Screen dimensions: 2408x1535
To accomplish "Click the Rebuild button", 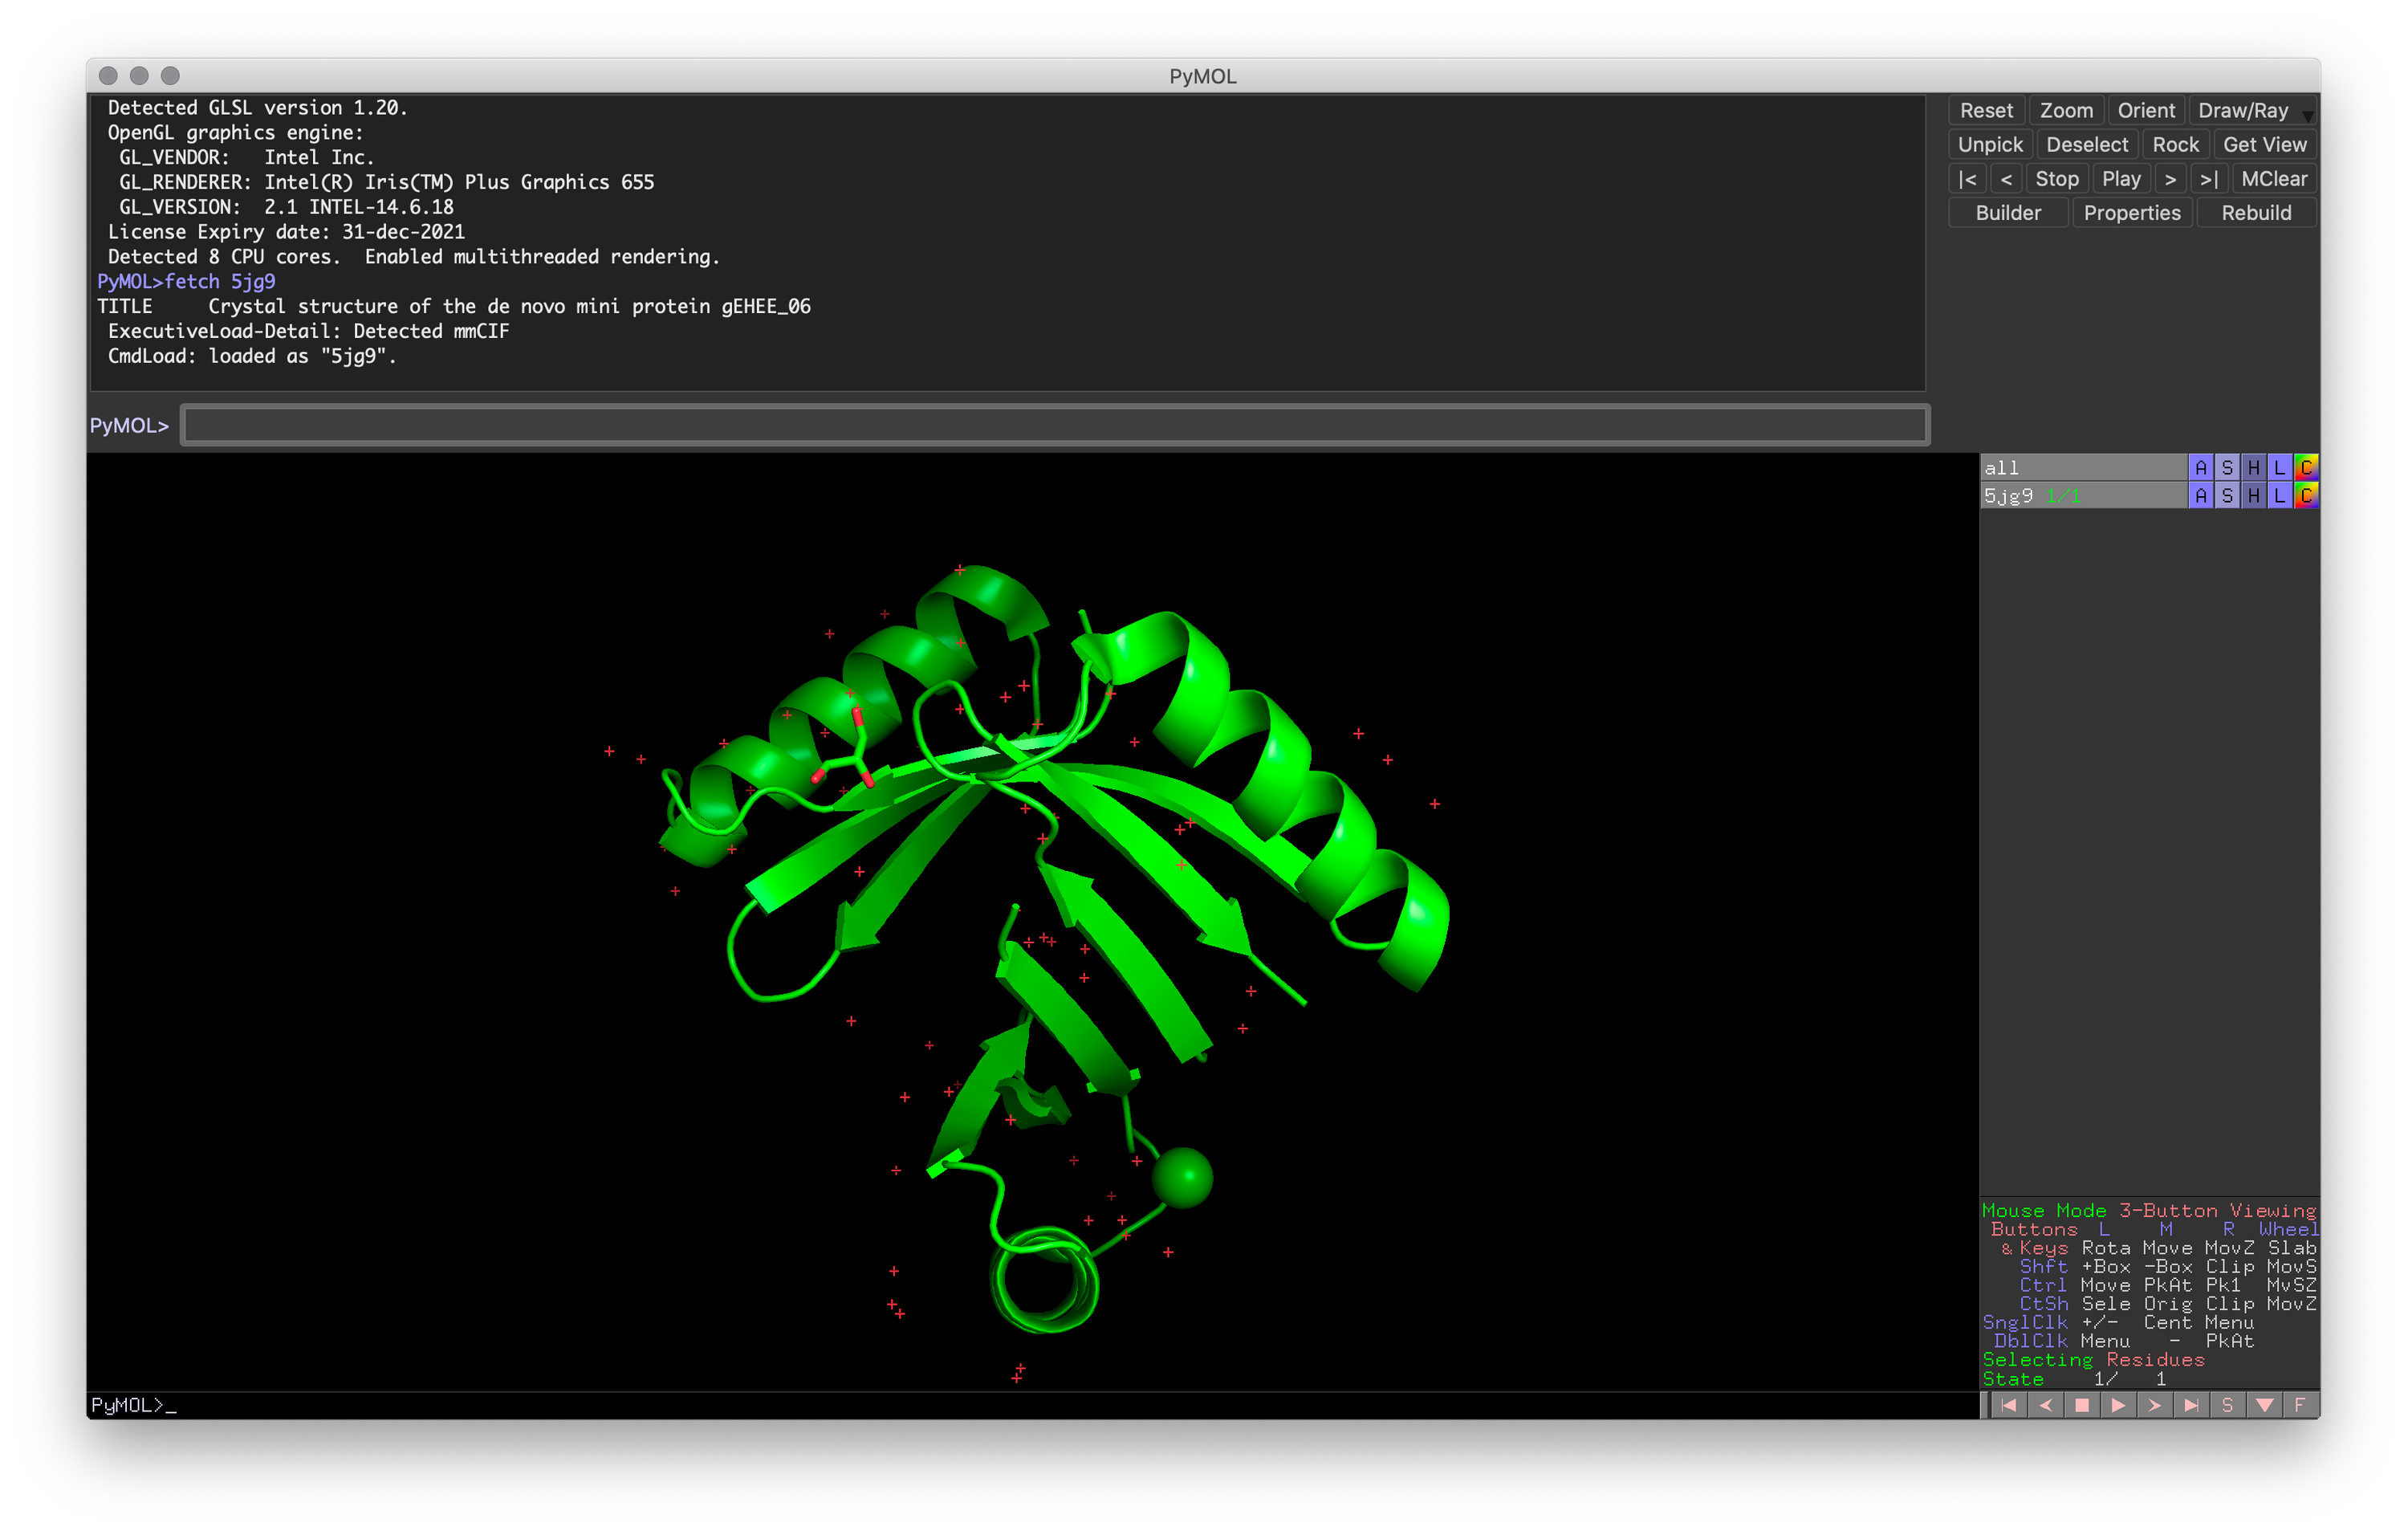I will tap(2256, 212).
